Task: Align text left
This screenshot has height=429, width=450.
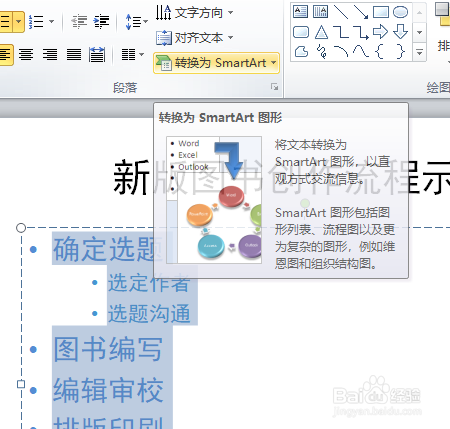Action: (5, 54)
